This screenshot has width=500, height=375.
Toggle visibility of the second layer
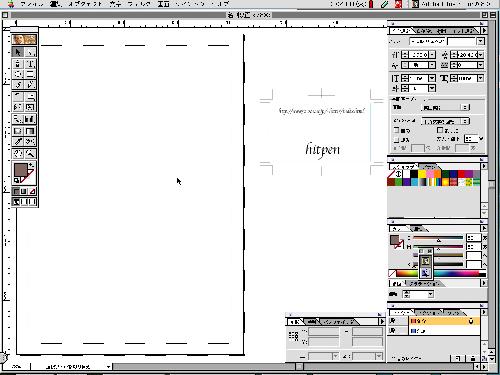[x=393, y=331]
